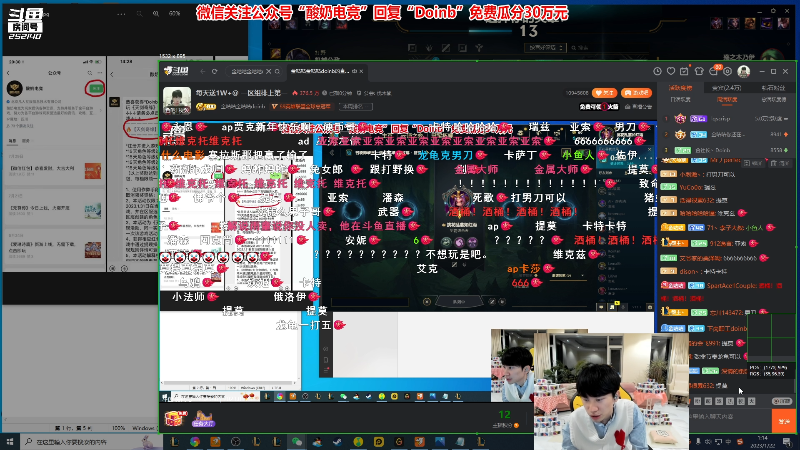Screen dimensions: 800x450
Task: Open the shirt-shaped skin icon
Action: (699, 71)
